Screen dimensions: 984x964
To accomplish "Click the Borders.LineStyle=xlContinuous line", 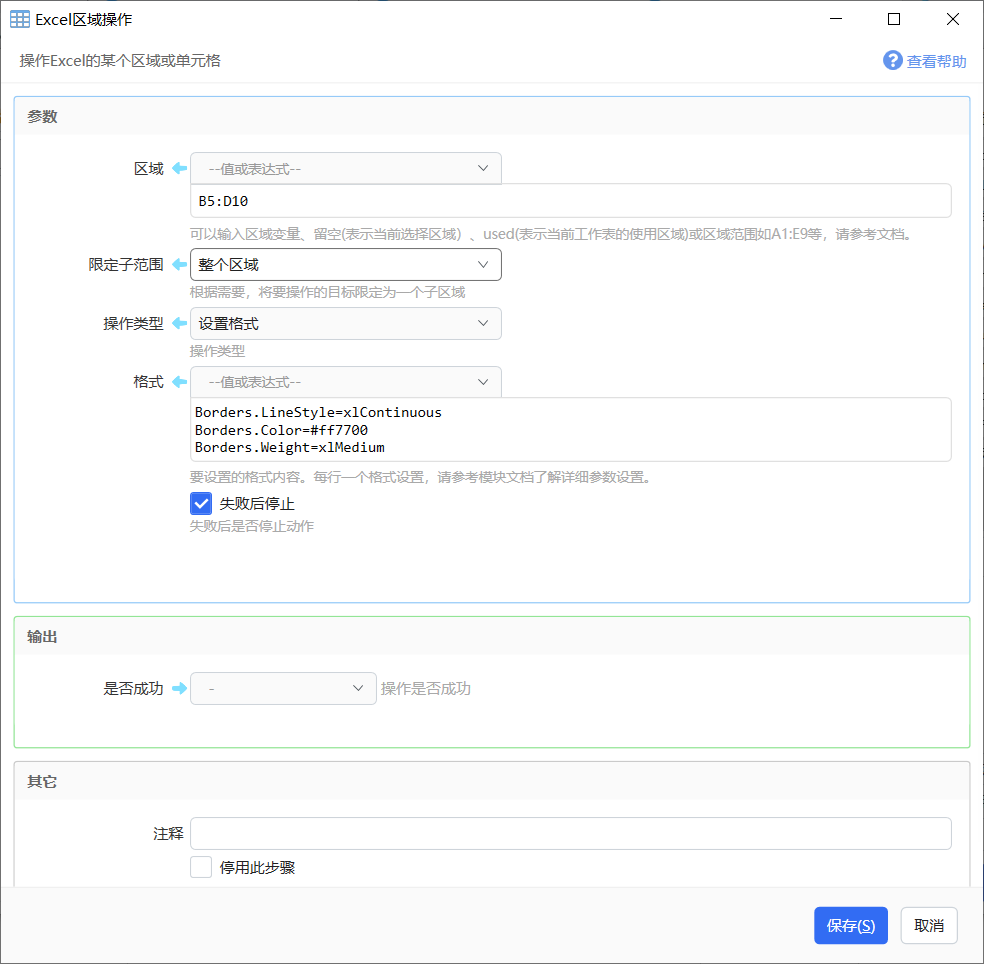I will pyautogui.click(x=318, y=412).
